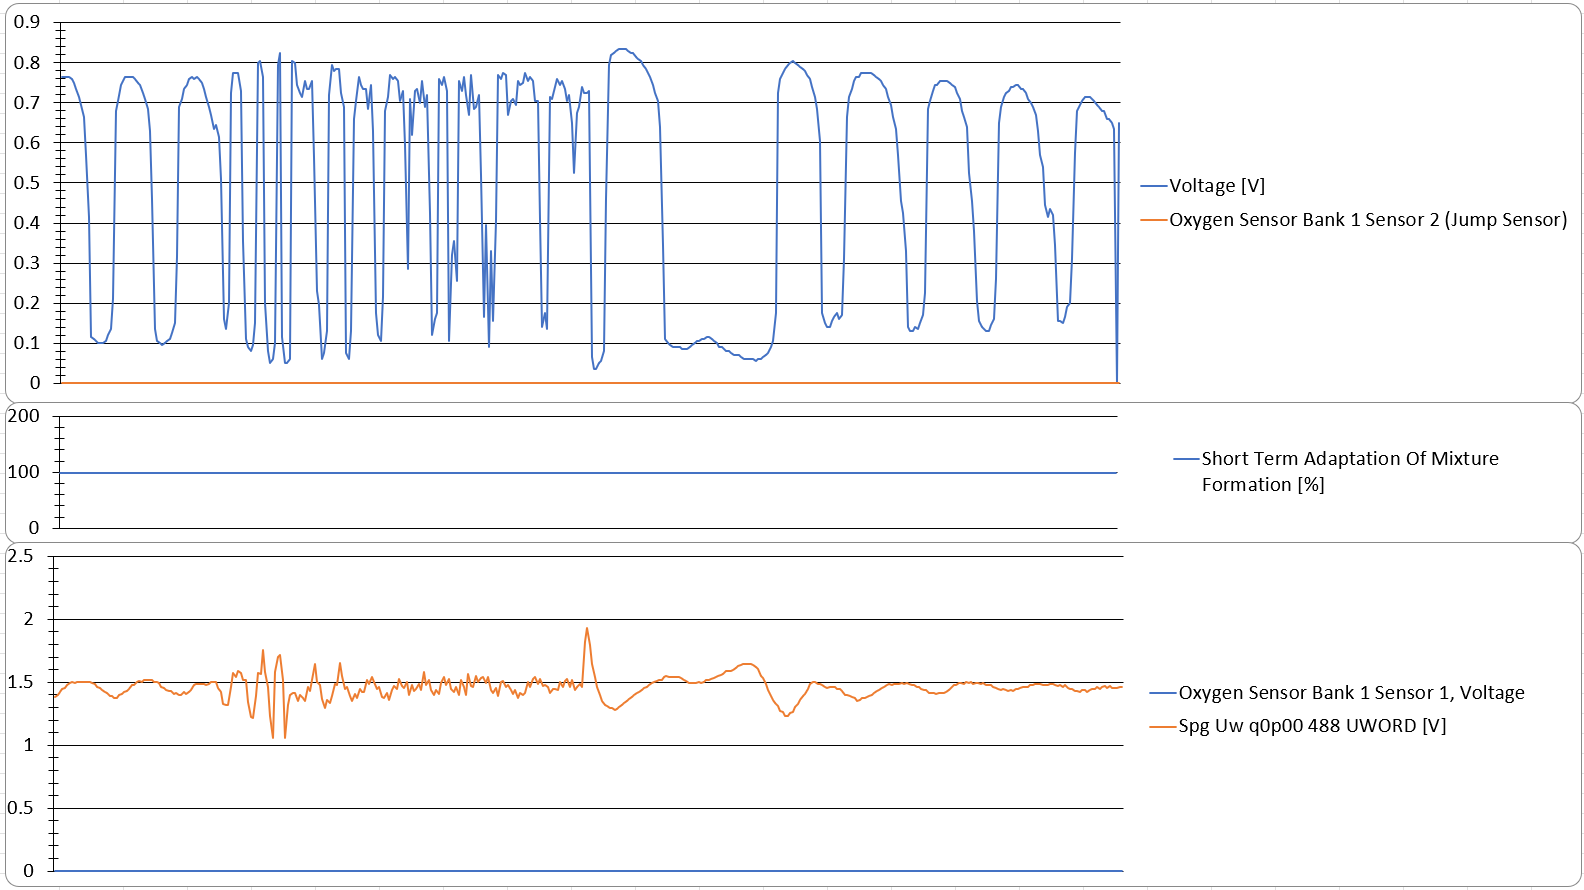Click the 0.7 axis label in top chart
1584x890 pixels.
(27, 102)
